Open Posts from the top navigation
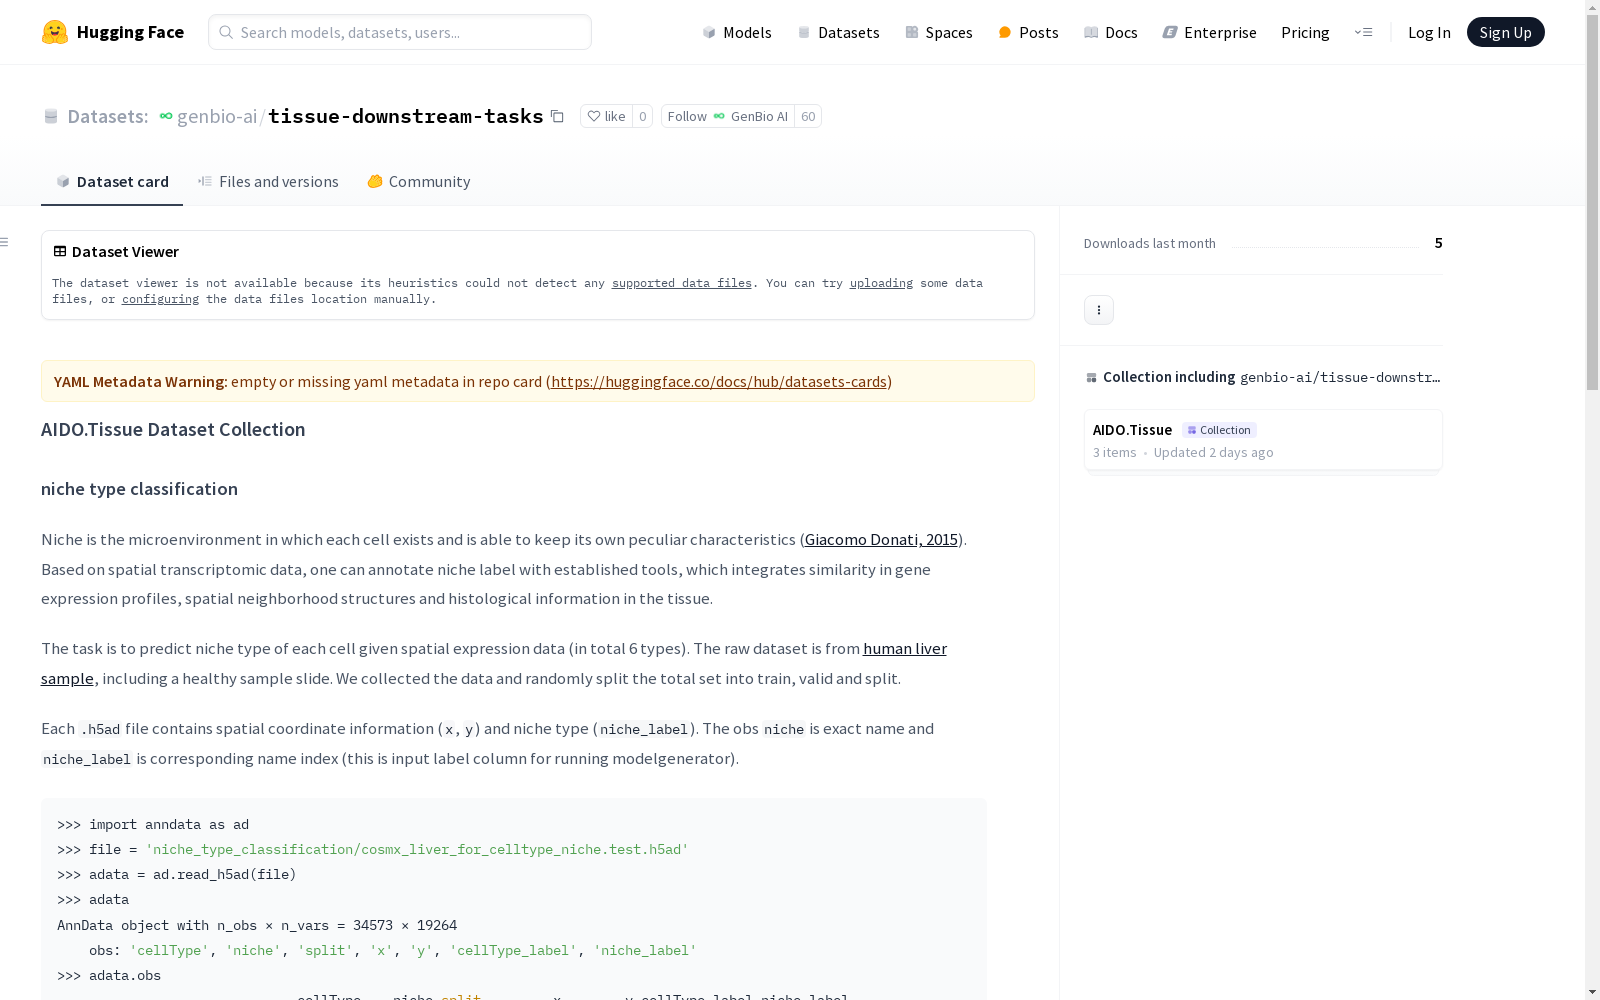Viewport: 1600px width, 1000px height. pos(1028,32)
